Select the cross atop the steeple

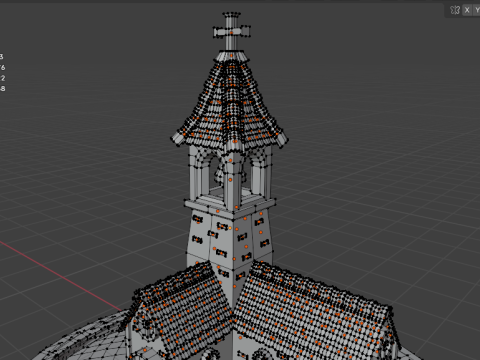[232, 32]
